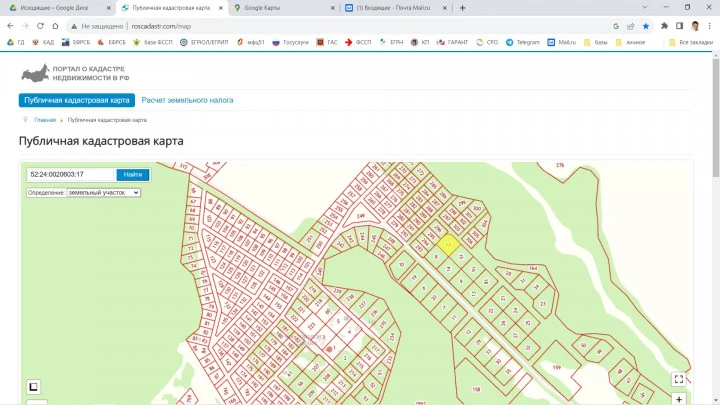Open the КП bookmark

point(420,42)
